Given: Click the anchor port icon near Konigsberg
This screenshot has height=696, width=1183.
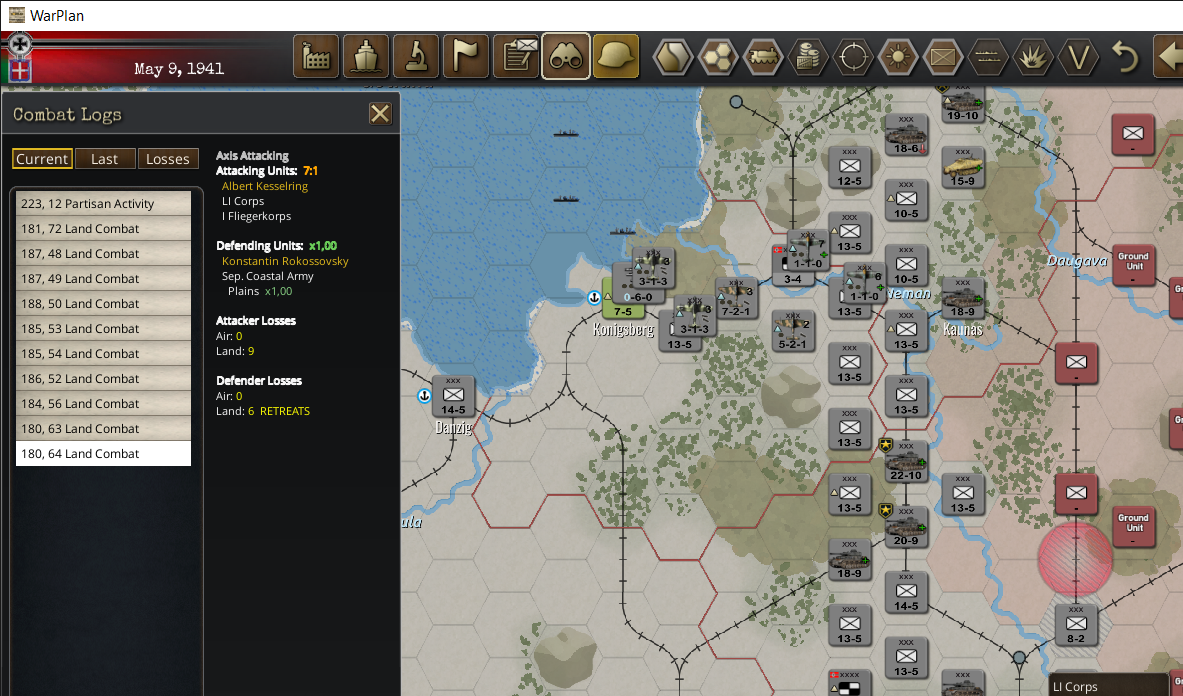Looking at the screenshot, I should tap(594, 297).
